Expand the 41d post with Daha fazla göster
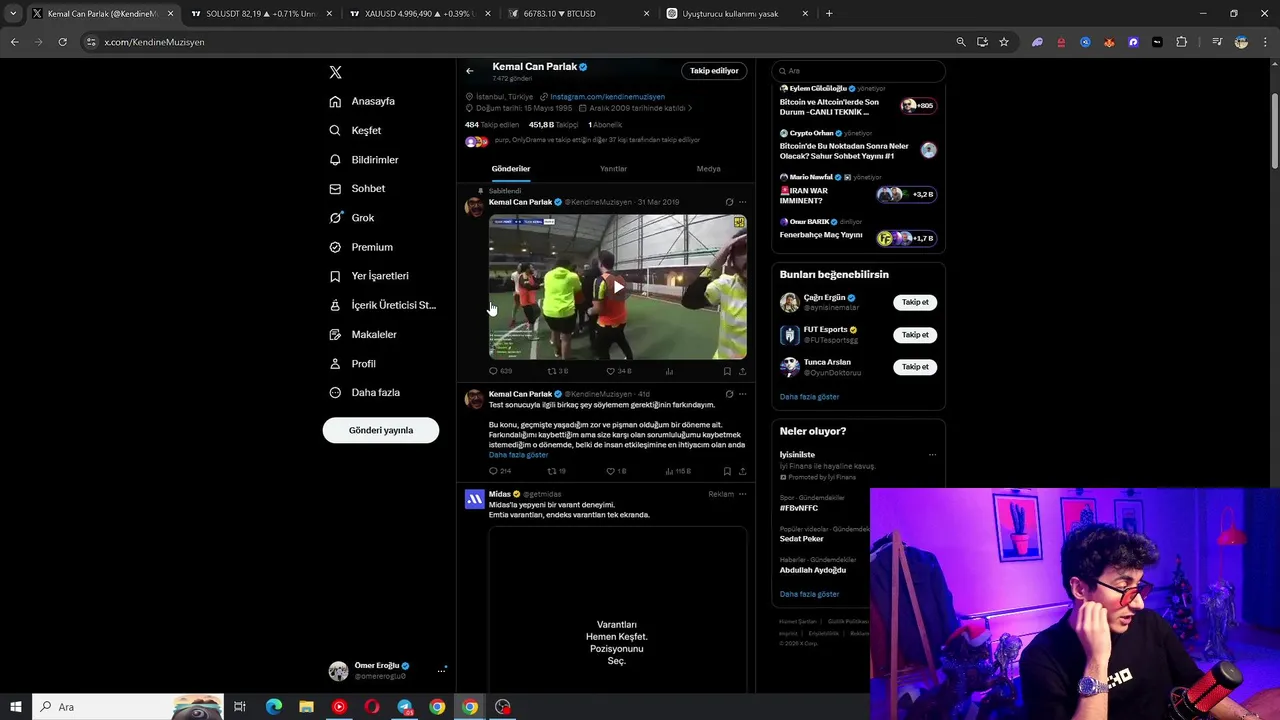 [x=518, y=455]
